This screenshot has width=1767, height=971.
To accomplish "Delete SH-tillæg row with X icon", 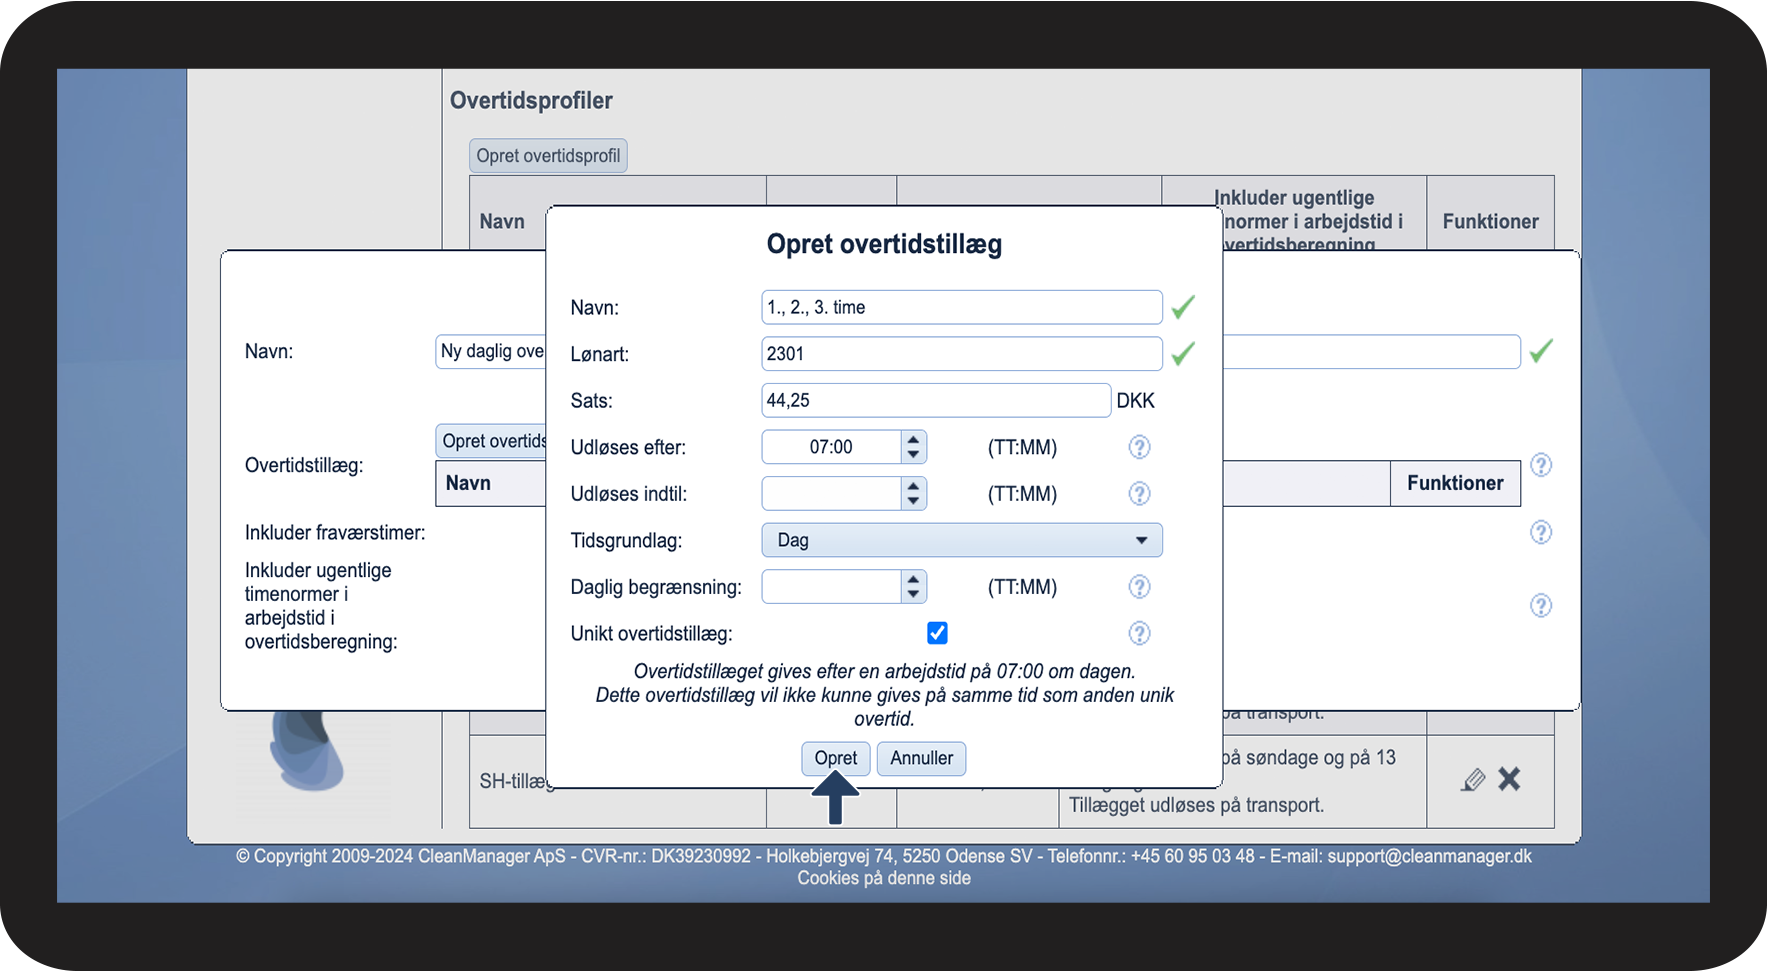I will (1509, 779).
